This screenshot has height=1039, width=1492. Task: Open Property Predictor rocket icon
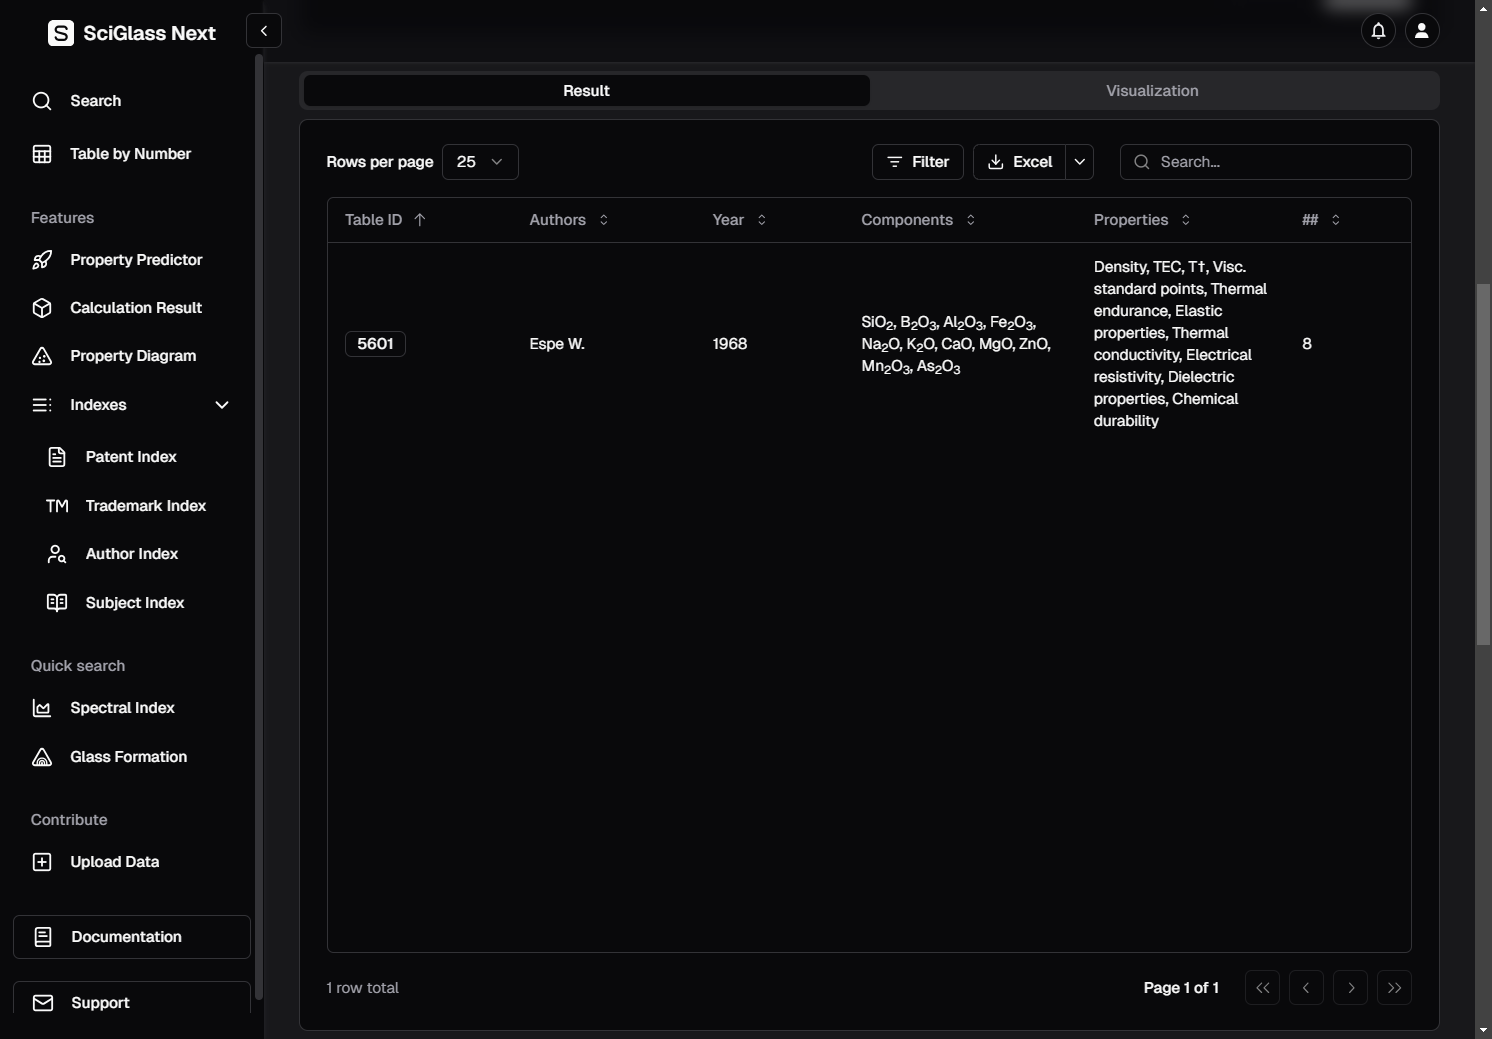coord(42,260)
